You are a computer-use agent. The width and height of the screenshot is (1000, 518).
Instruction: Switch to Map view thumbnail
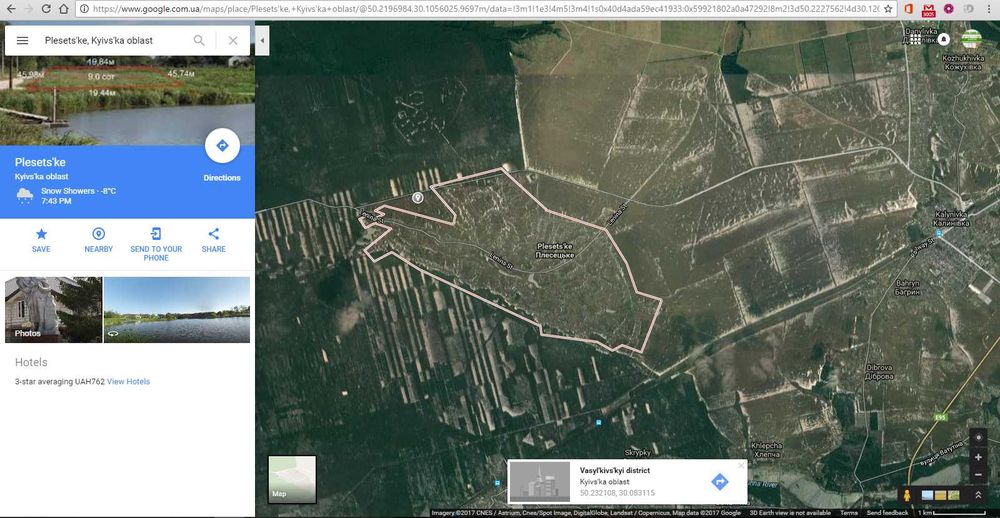(292, 479)
